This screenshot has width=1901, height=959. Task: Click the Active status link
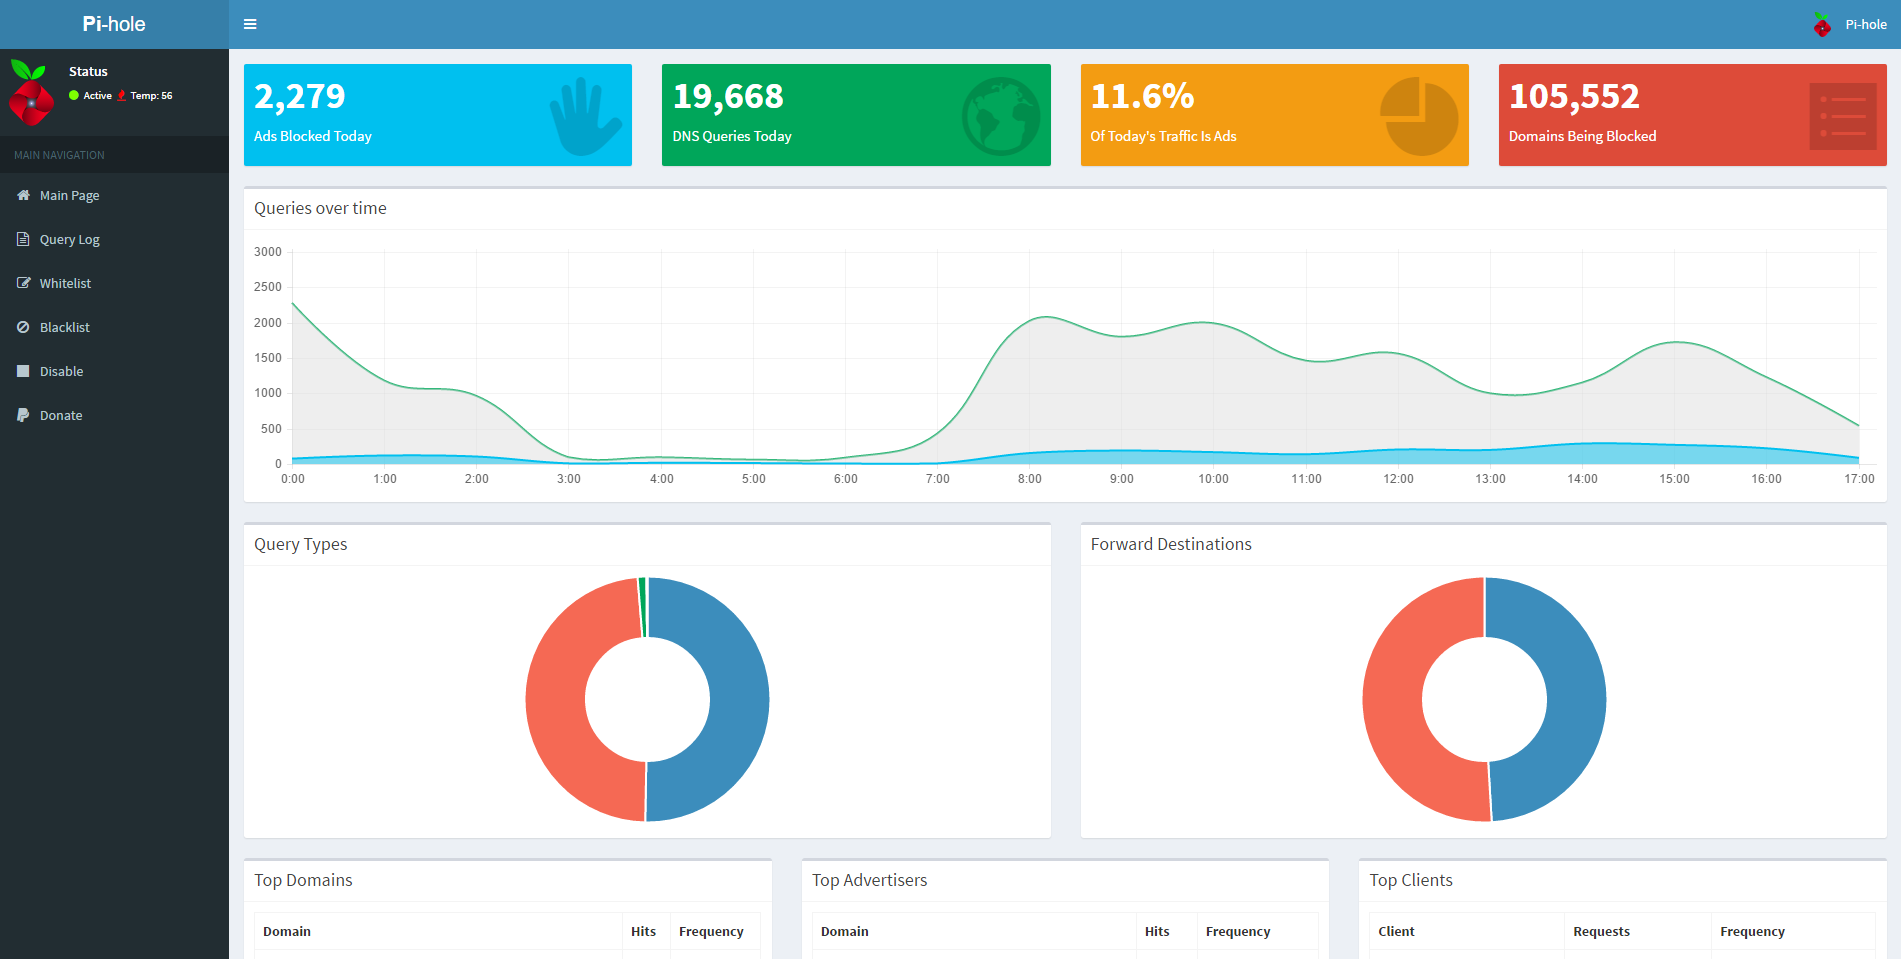pyautogui.click(x=97, y=96)
